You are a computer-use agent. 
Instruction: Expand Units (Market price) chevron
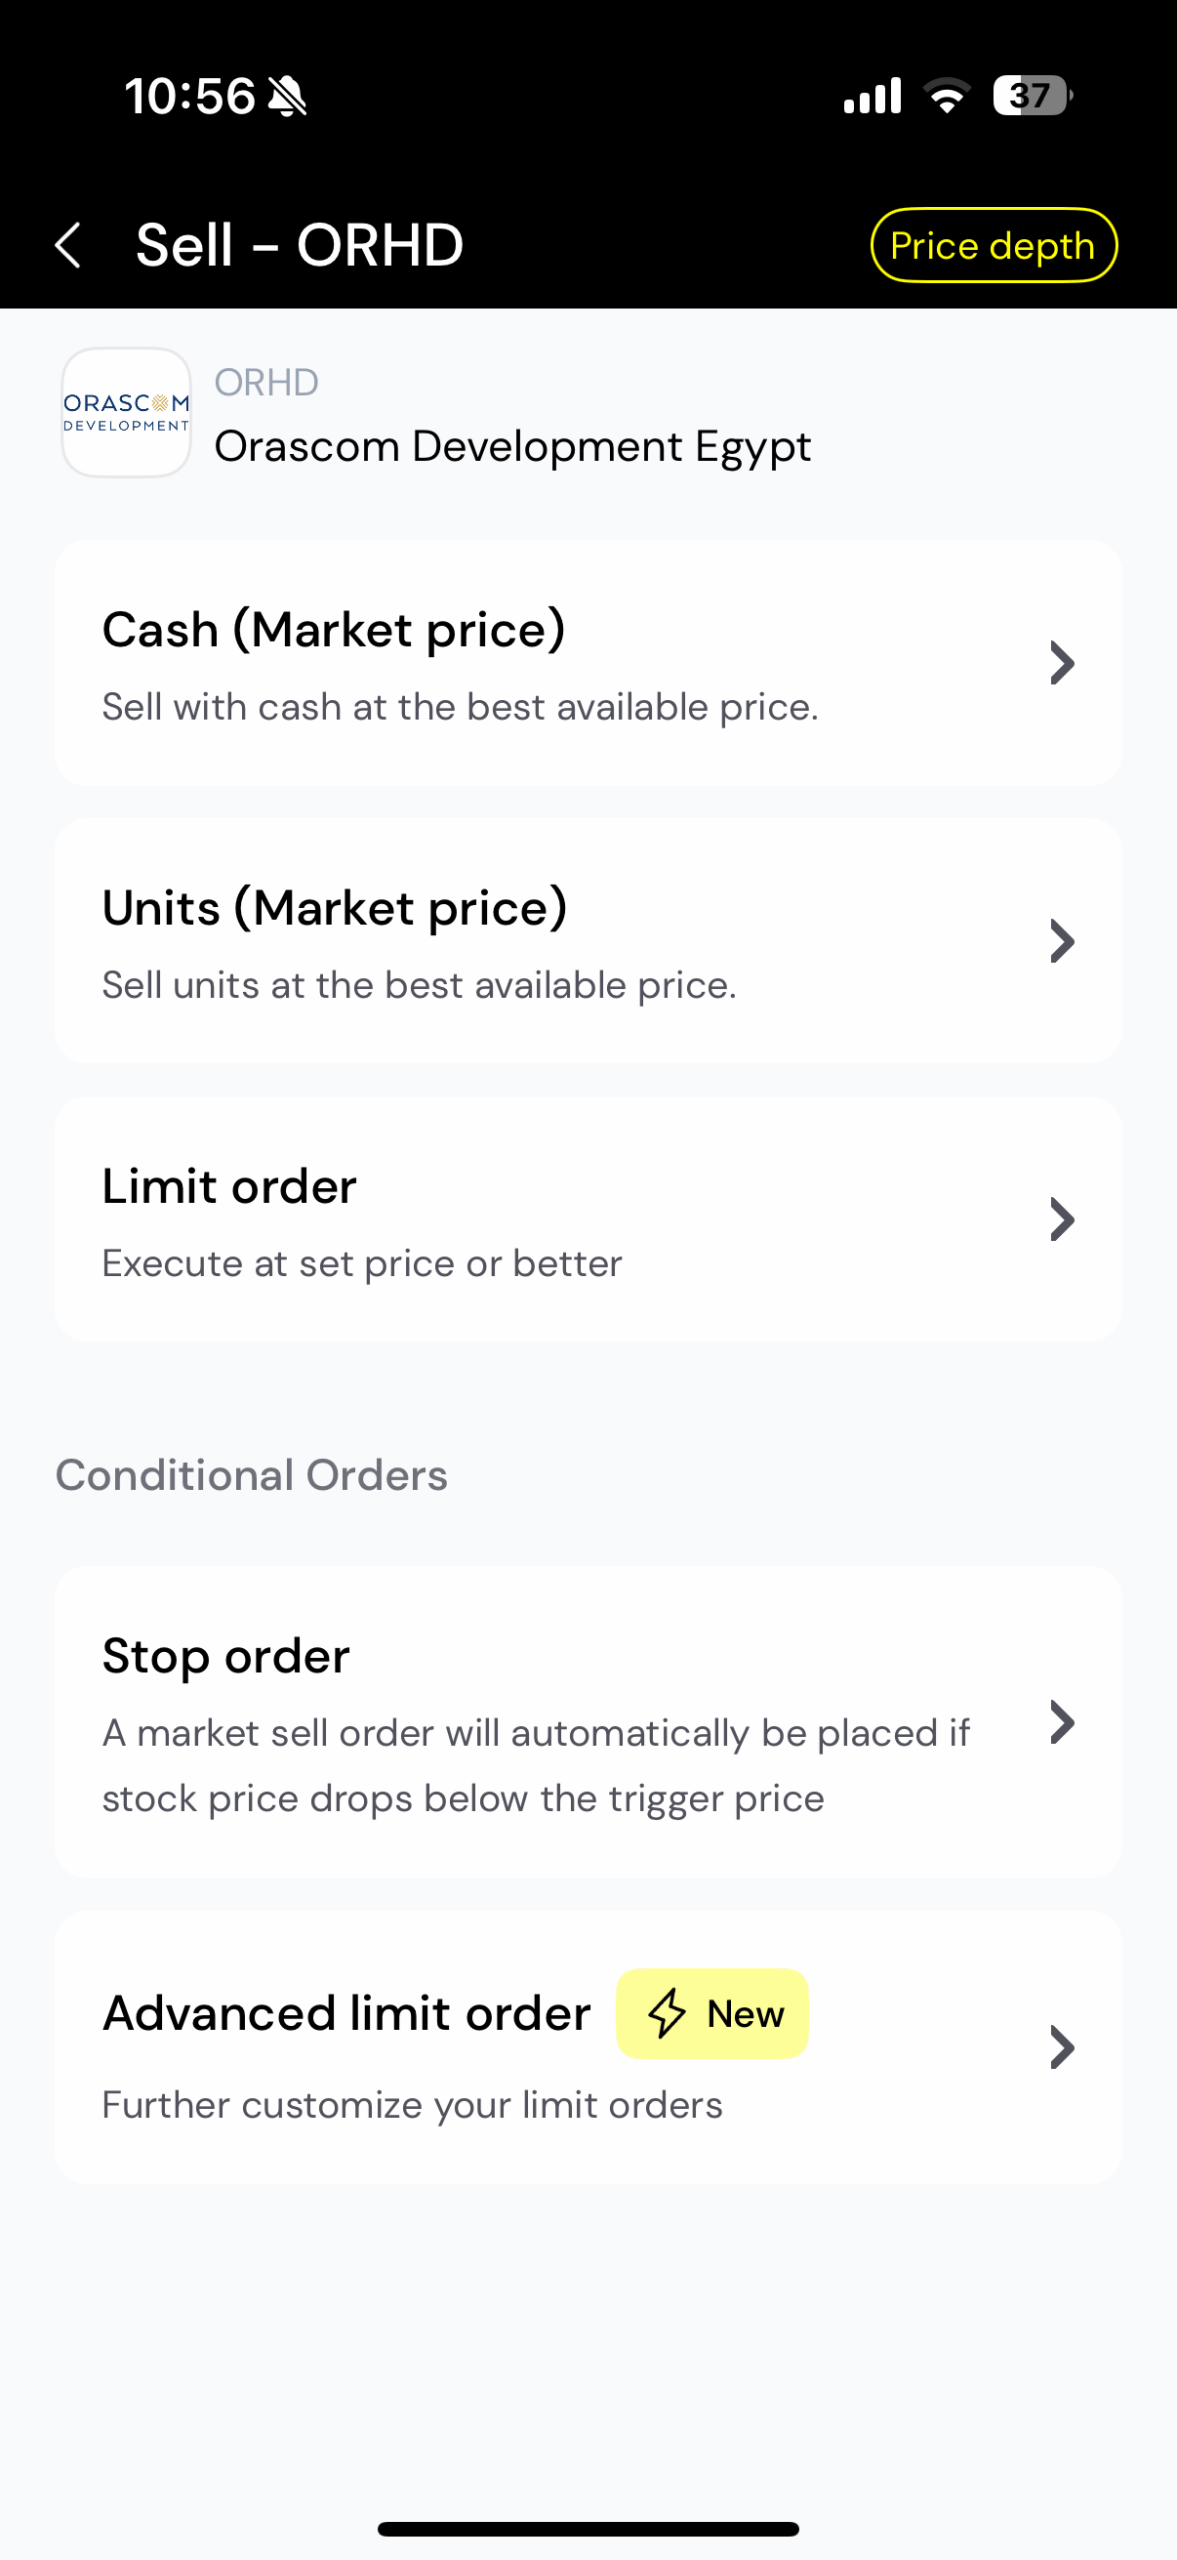[1062, 941]
